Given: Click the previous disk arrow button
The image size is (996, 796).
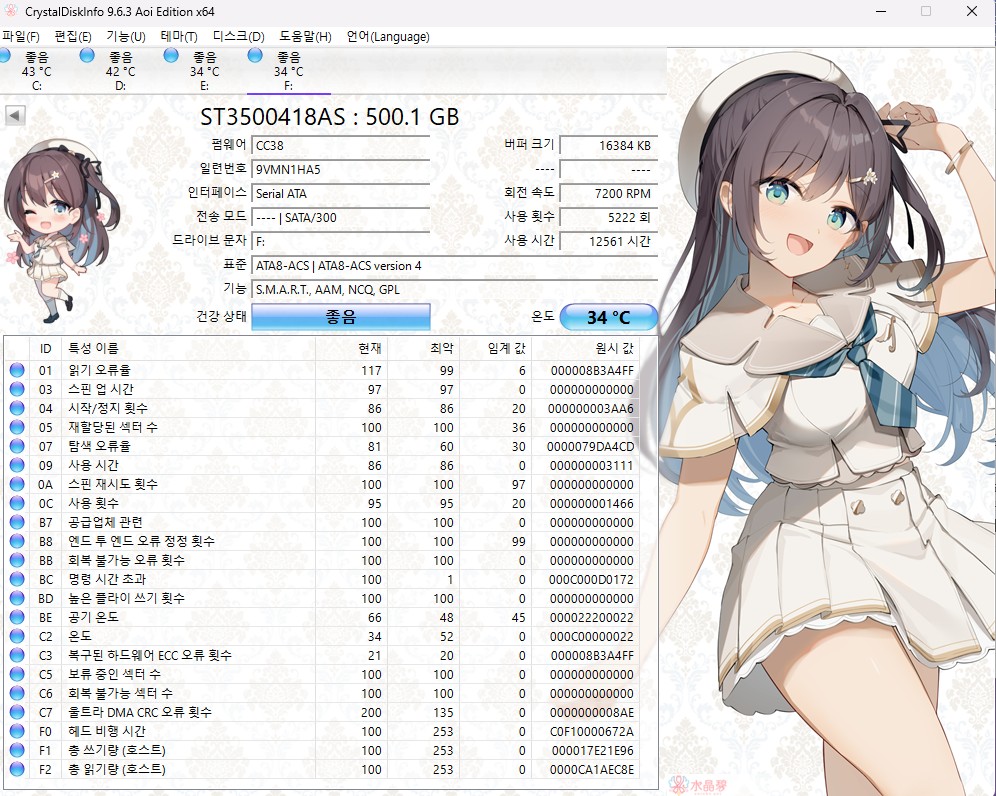Looking at the screenshot, I should pos(15,116).
